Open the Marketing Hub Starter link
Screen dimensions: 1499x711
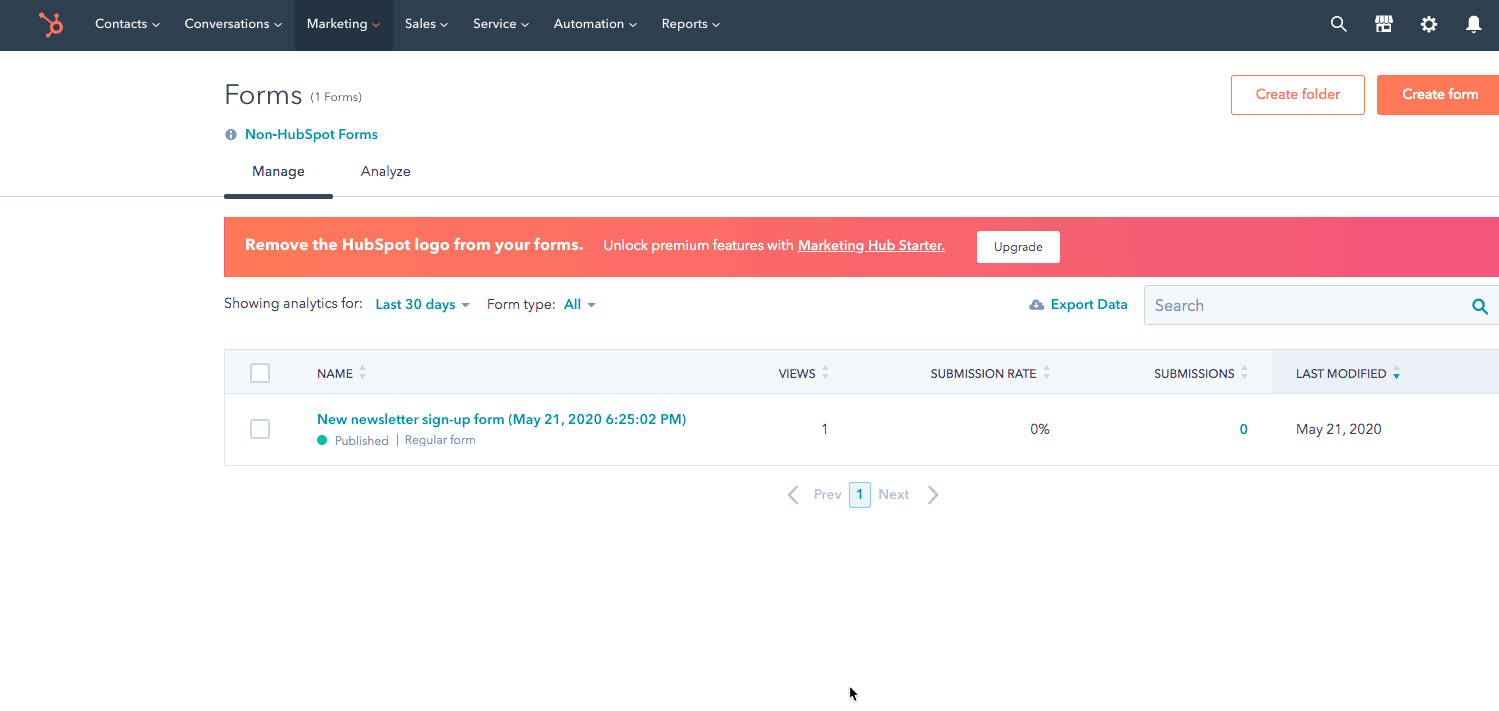pyautogui.click(x=871, y=246)
